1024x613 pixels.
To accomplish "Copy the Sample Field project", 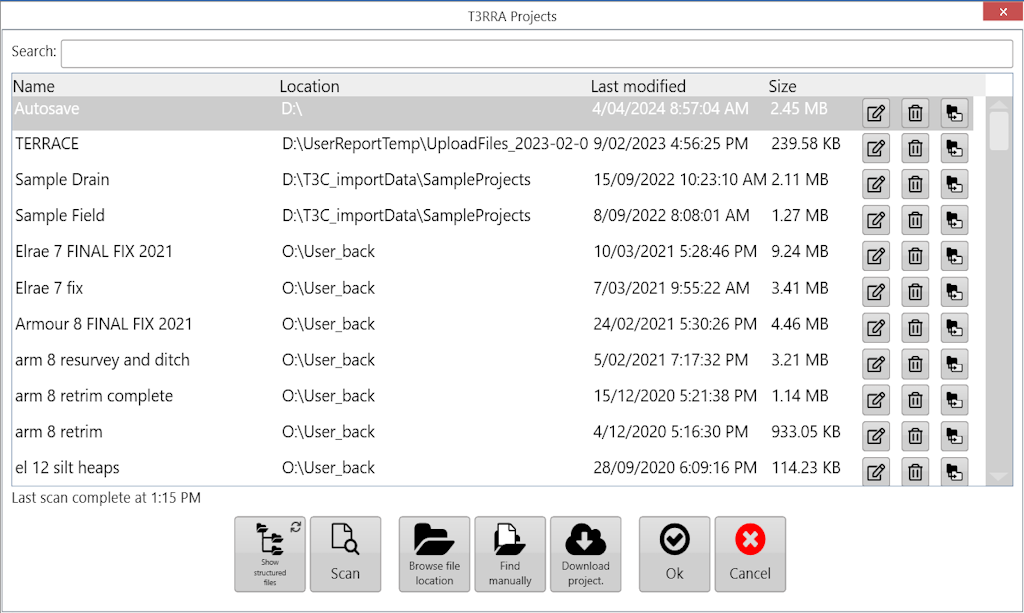I will (954, 220).
